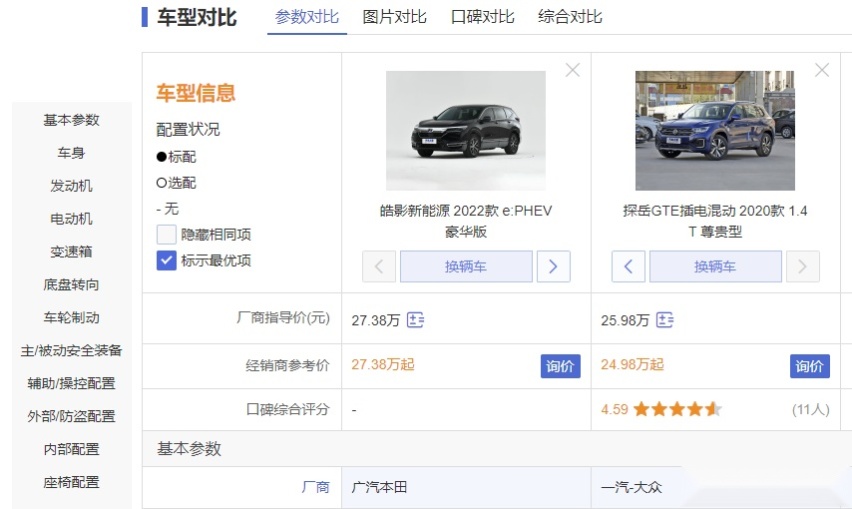Jump to 主/被动安全装备 in sidebar
Image resolution: width=852 pixels, height=509 pixels.
click(71, 350)
